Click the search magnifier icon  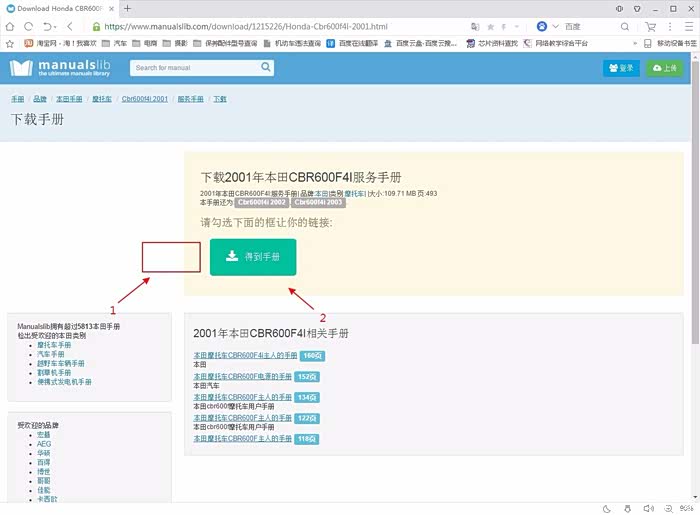(266, 68)
